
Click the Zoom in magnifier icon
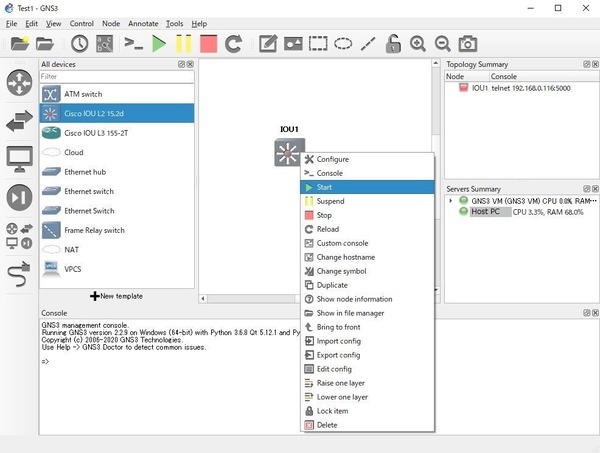click(417, 44)
